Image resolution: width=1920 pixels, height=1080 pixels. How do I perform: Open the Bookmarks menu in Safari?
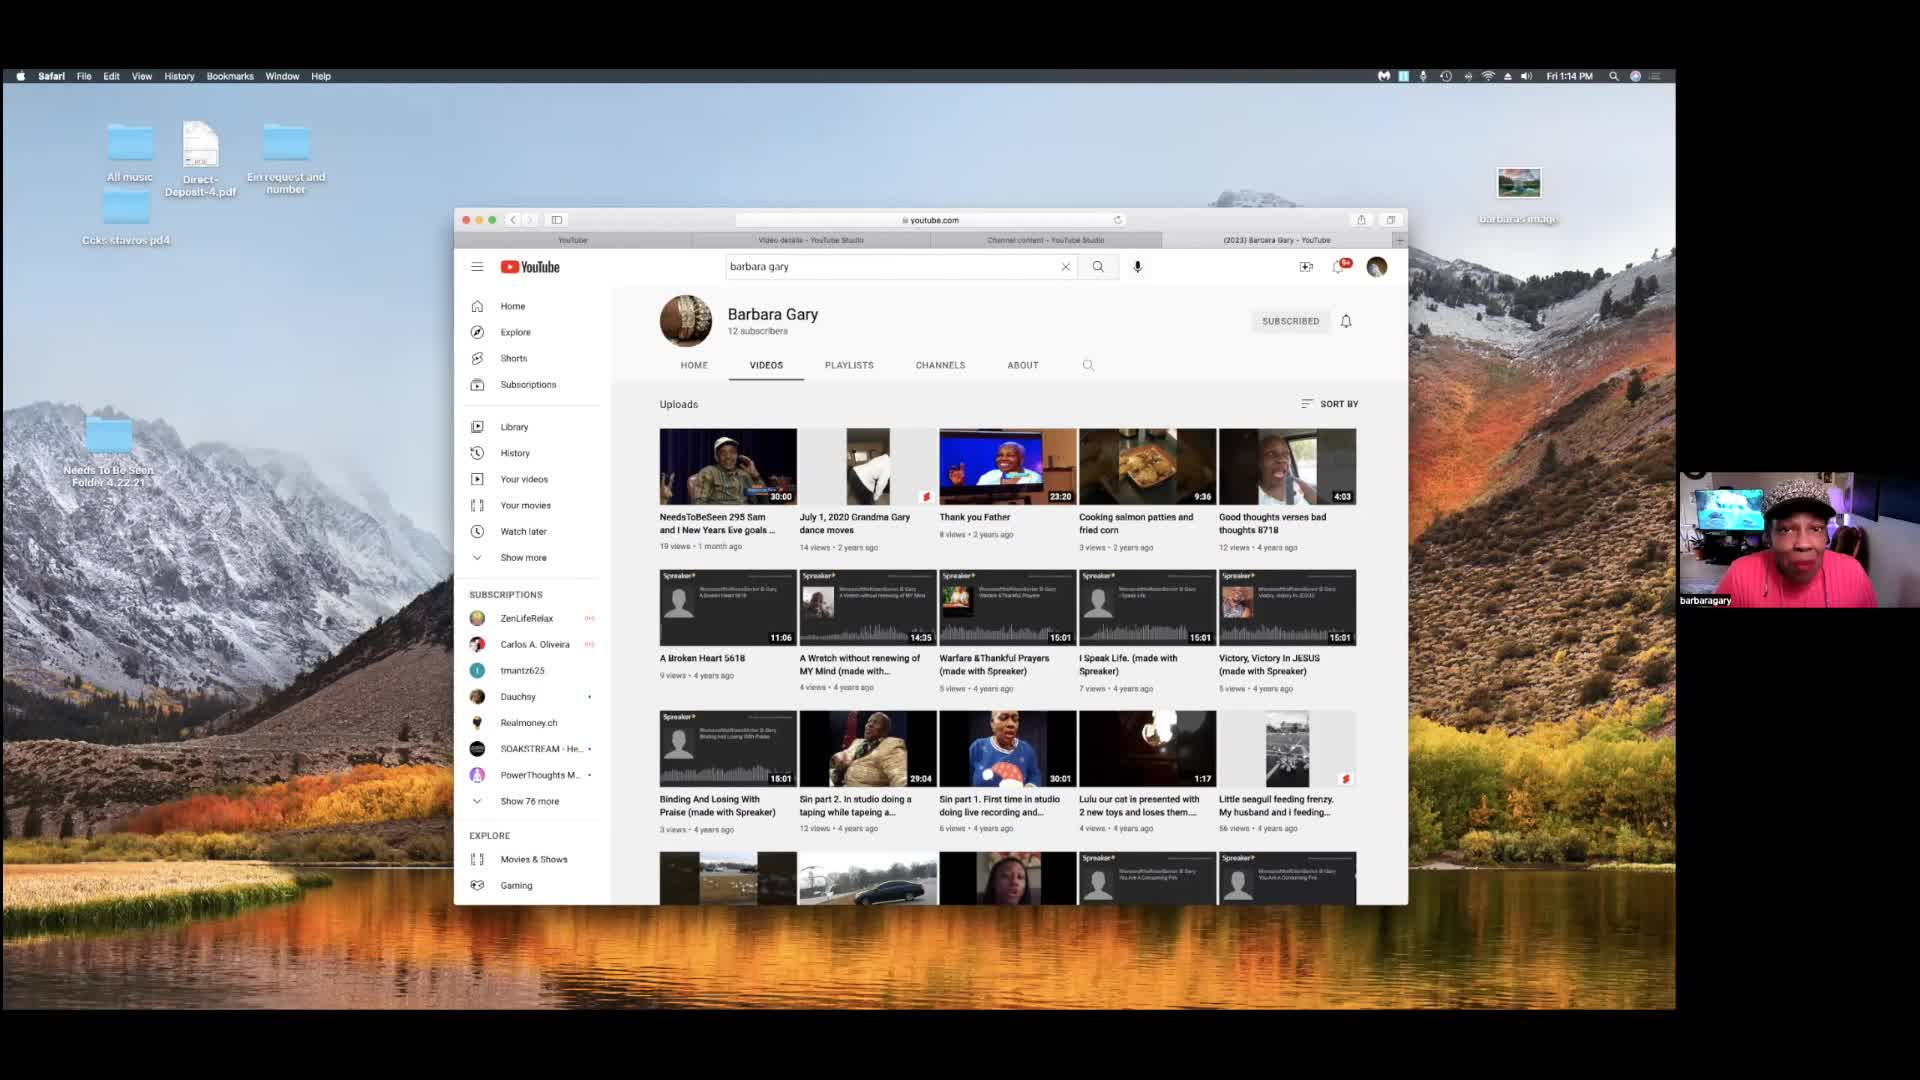230,76
